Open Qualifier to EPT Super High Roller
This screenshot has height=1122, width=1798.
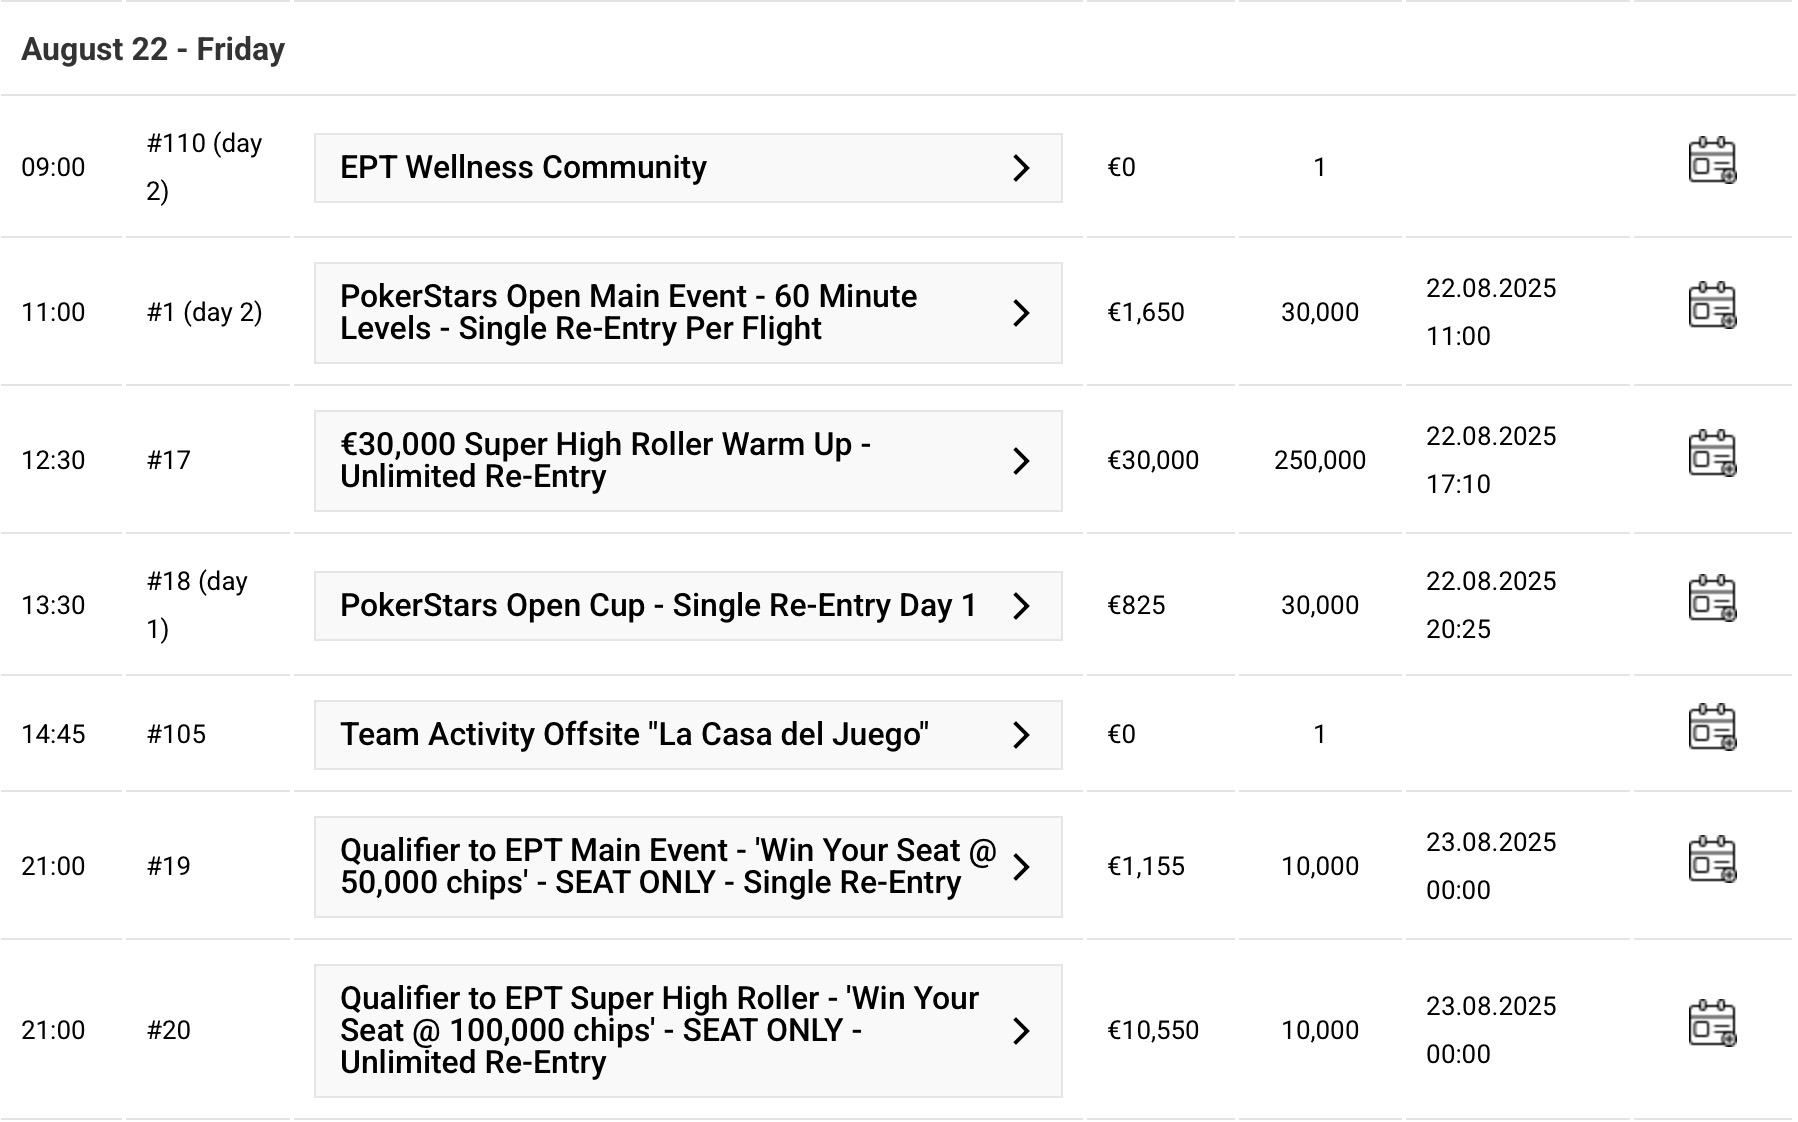(658, 1031)
